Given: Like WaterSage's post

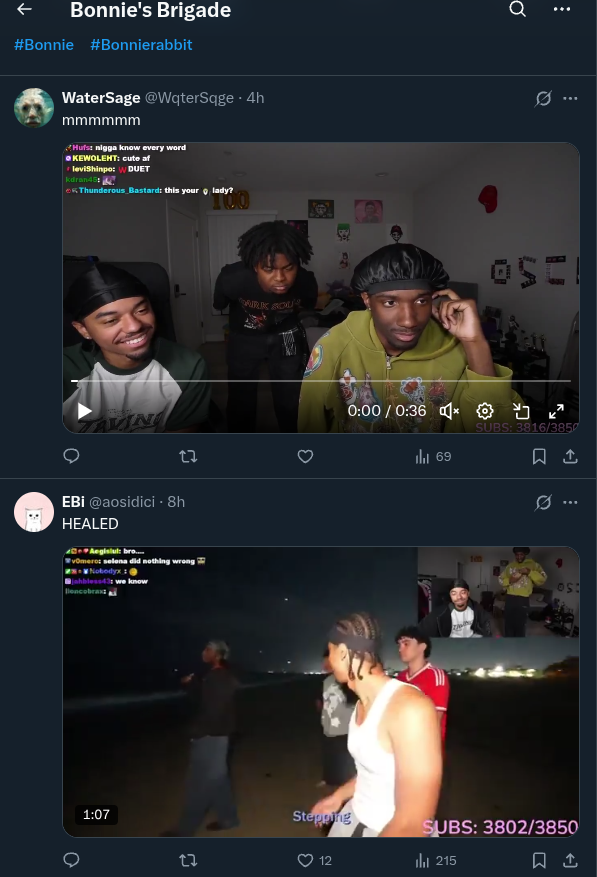Looking at the screenshot, I should click(305, 456).
